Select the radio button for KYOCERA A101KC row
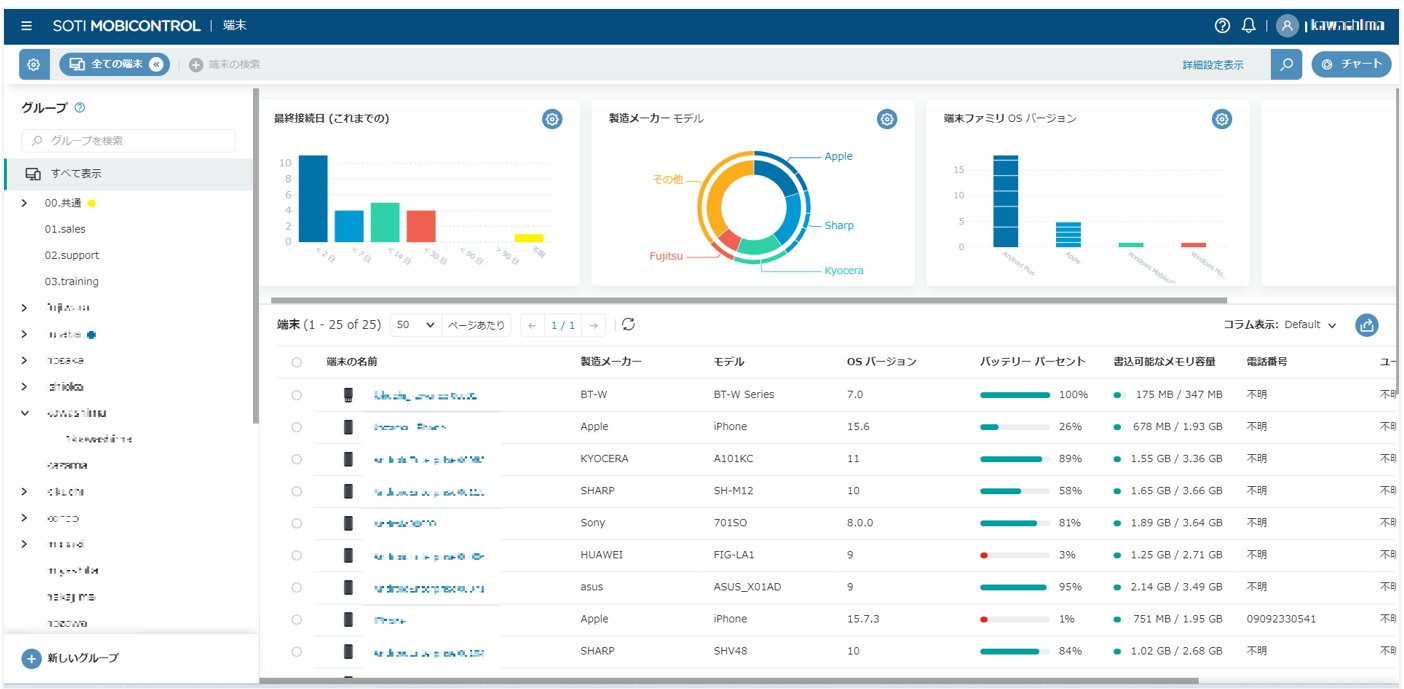The height and width of the screenshot is (689, 1404). click(296, 459)
